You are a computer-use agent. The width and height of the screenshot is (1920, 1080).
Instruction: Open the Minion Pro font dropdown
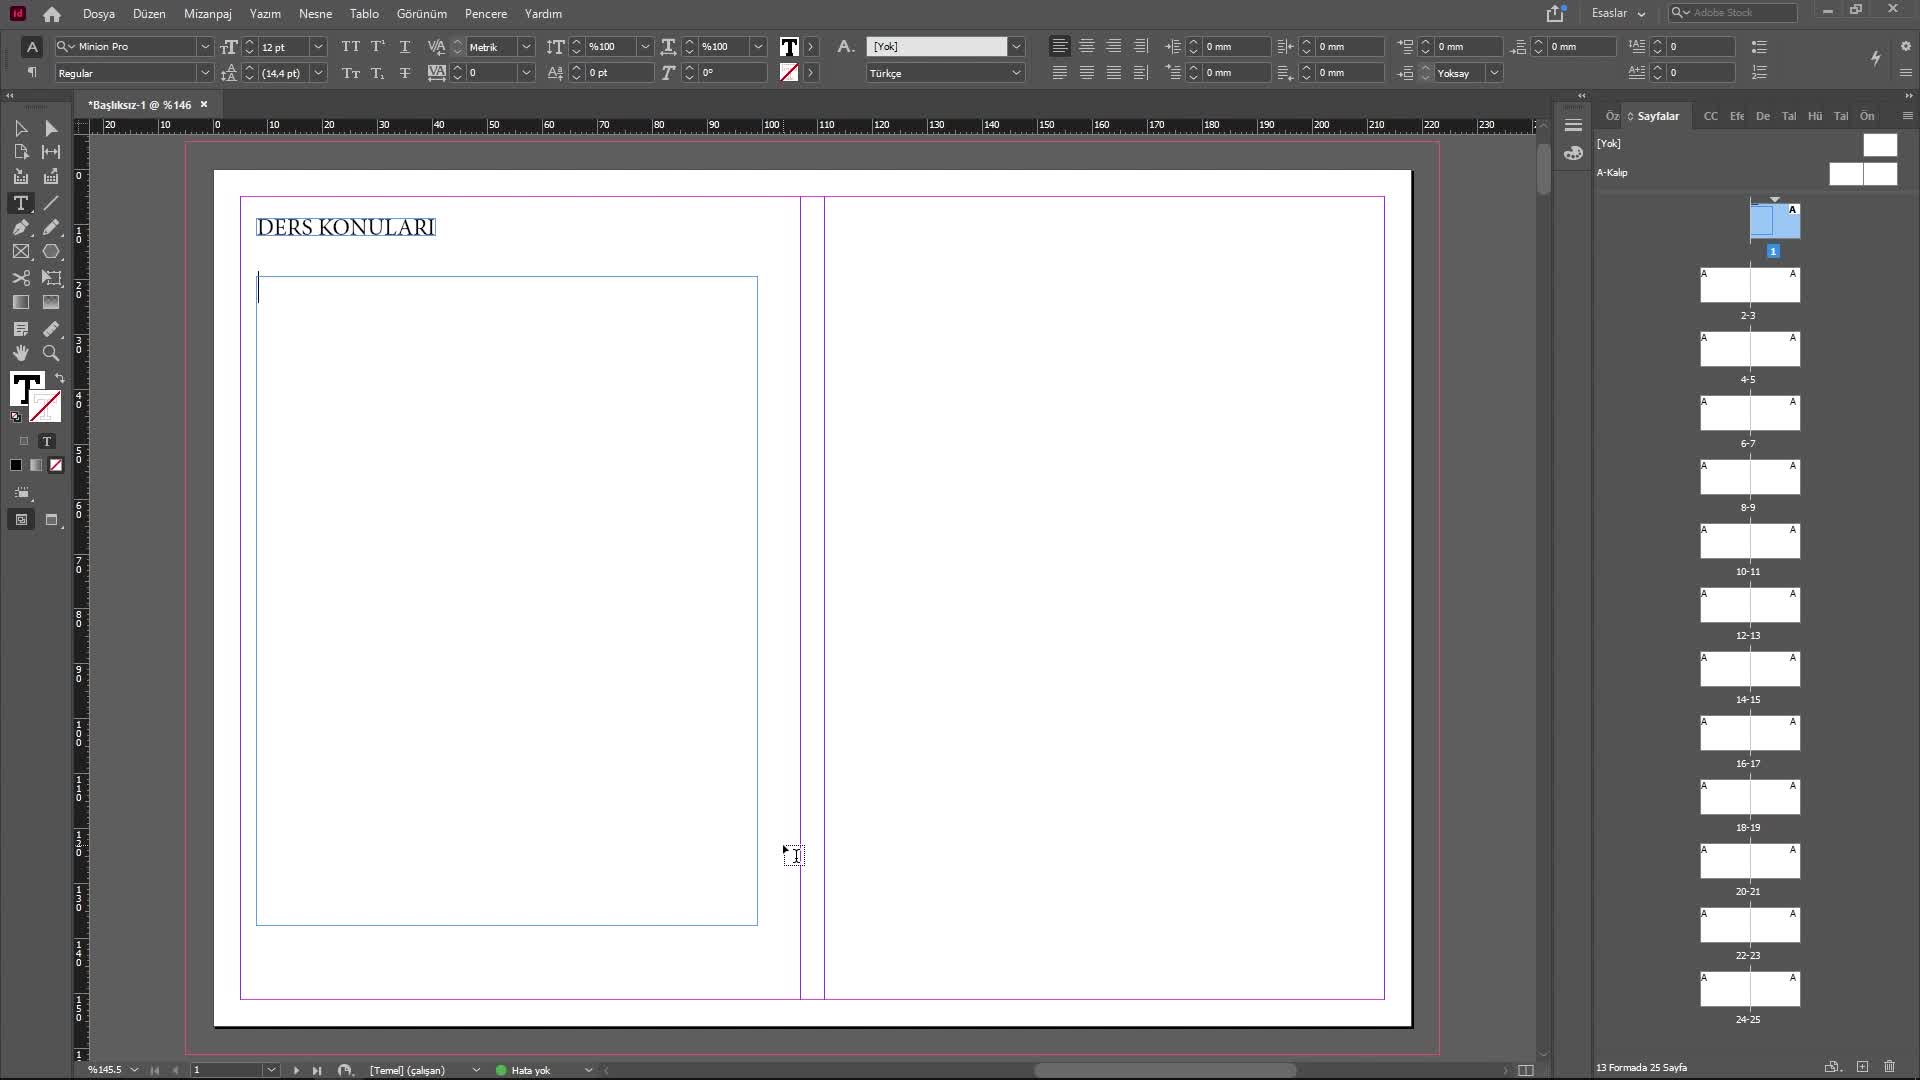[205, 47]
